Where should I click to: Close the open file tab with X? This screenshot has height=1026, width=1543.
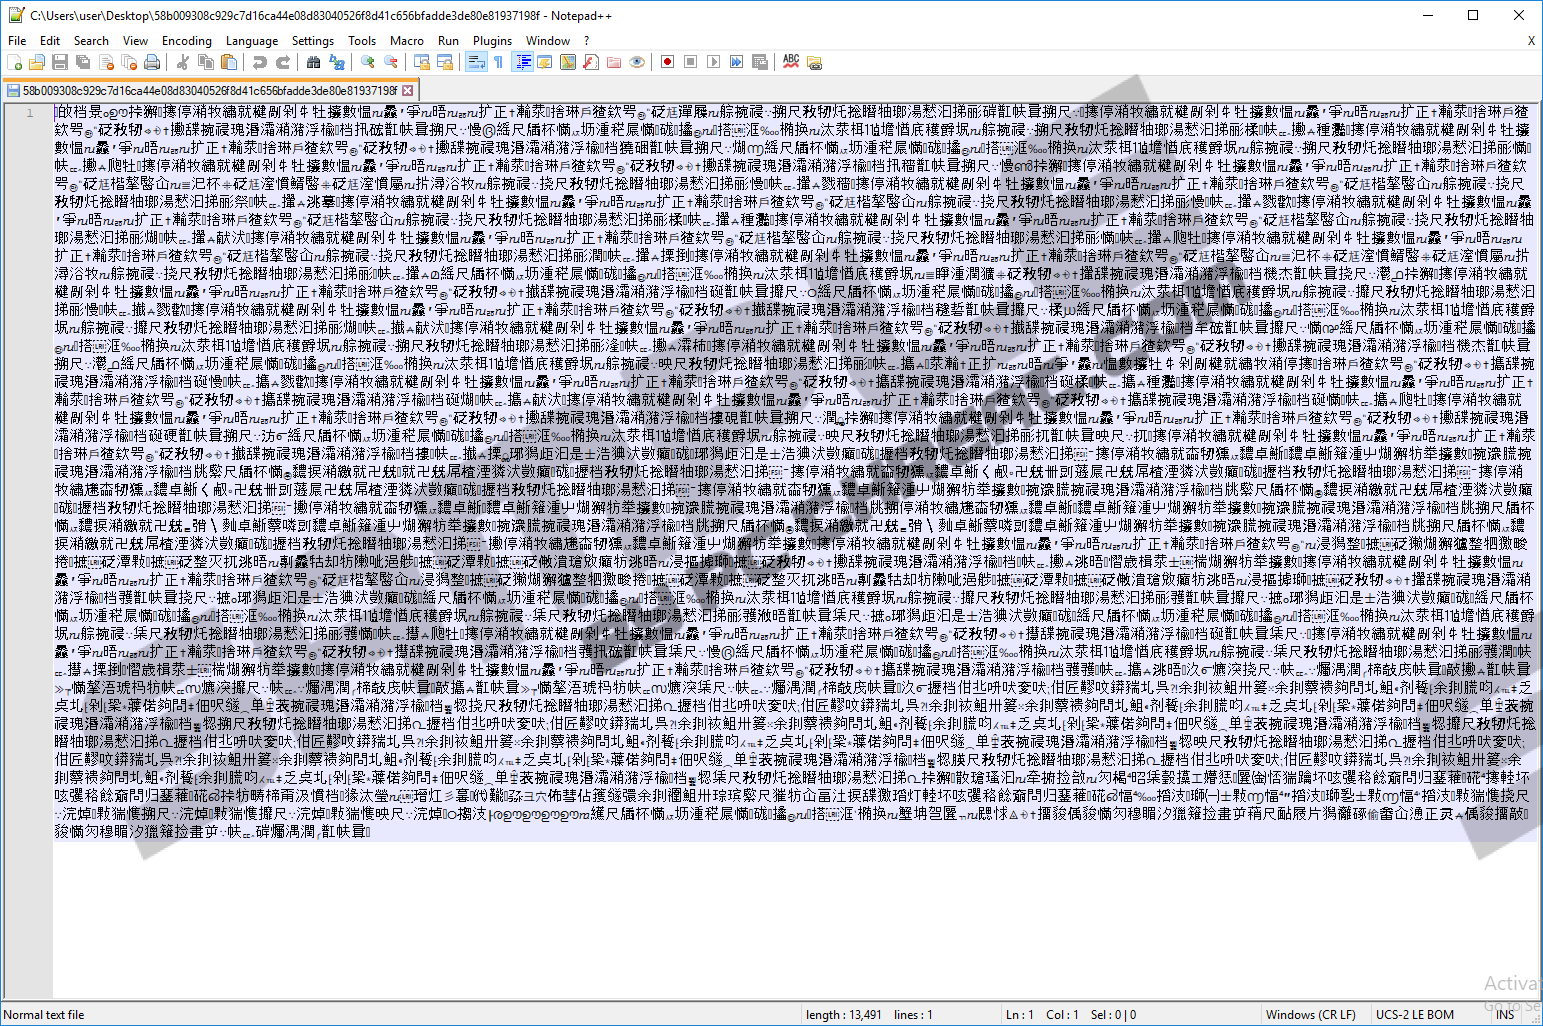point(408,90)
